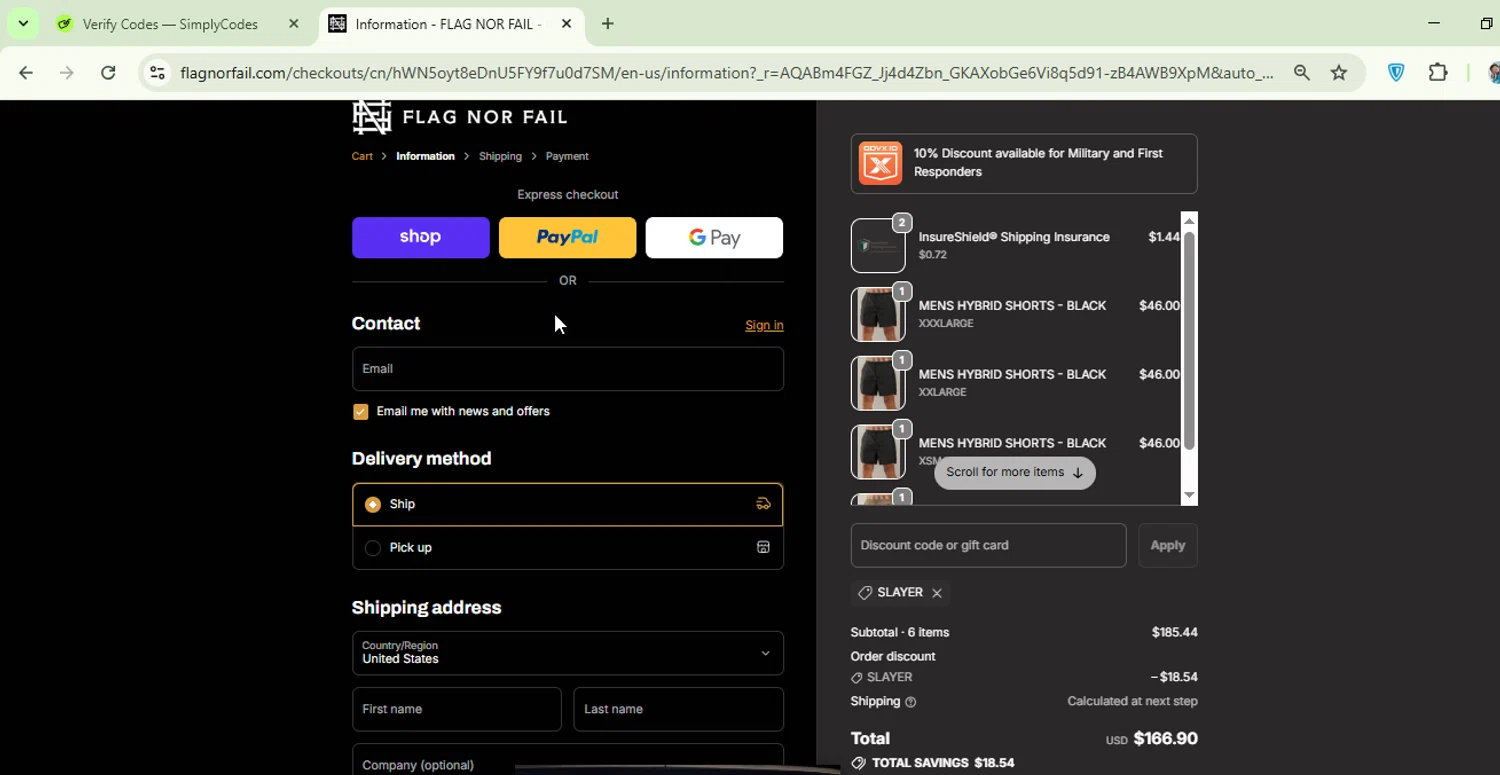Open the Country/Region dropdown
Screen dimensions: 1500x775
[x=567, y=653]
